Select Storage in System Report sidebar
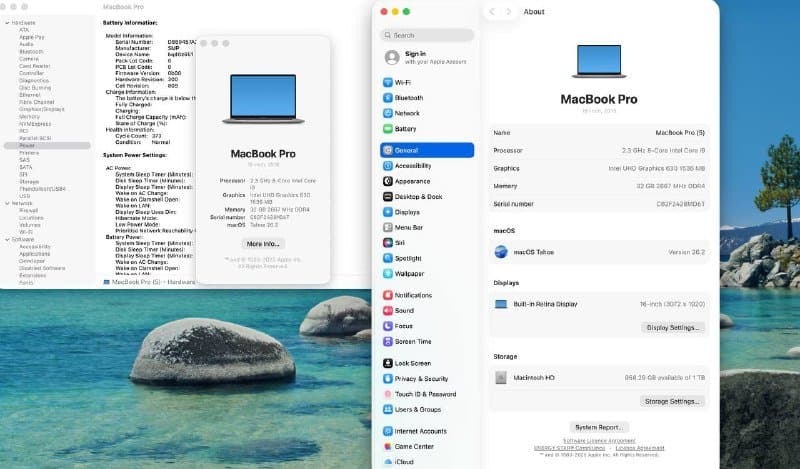The height and width of the screenshot is (469, 800). pyautogui.click(x=29, y=182)
